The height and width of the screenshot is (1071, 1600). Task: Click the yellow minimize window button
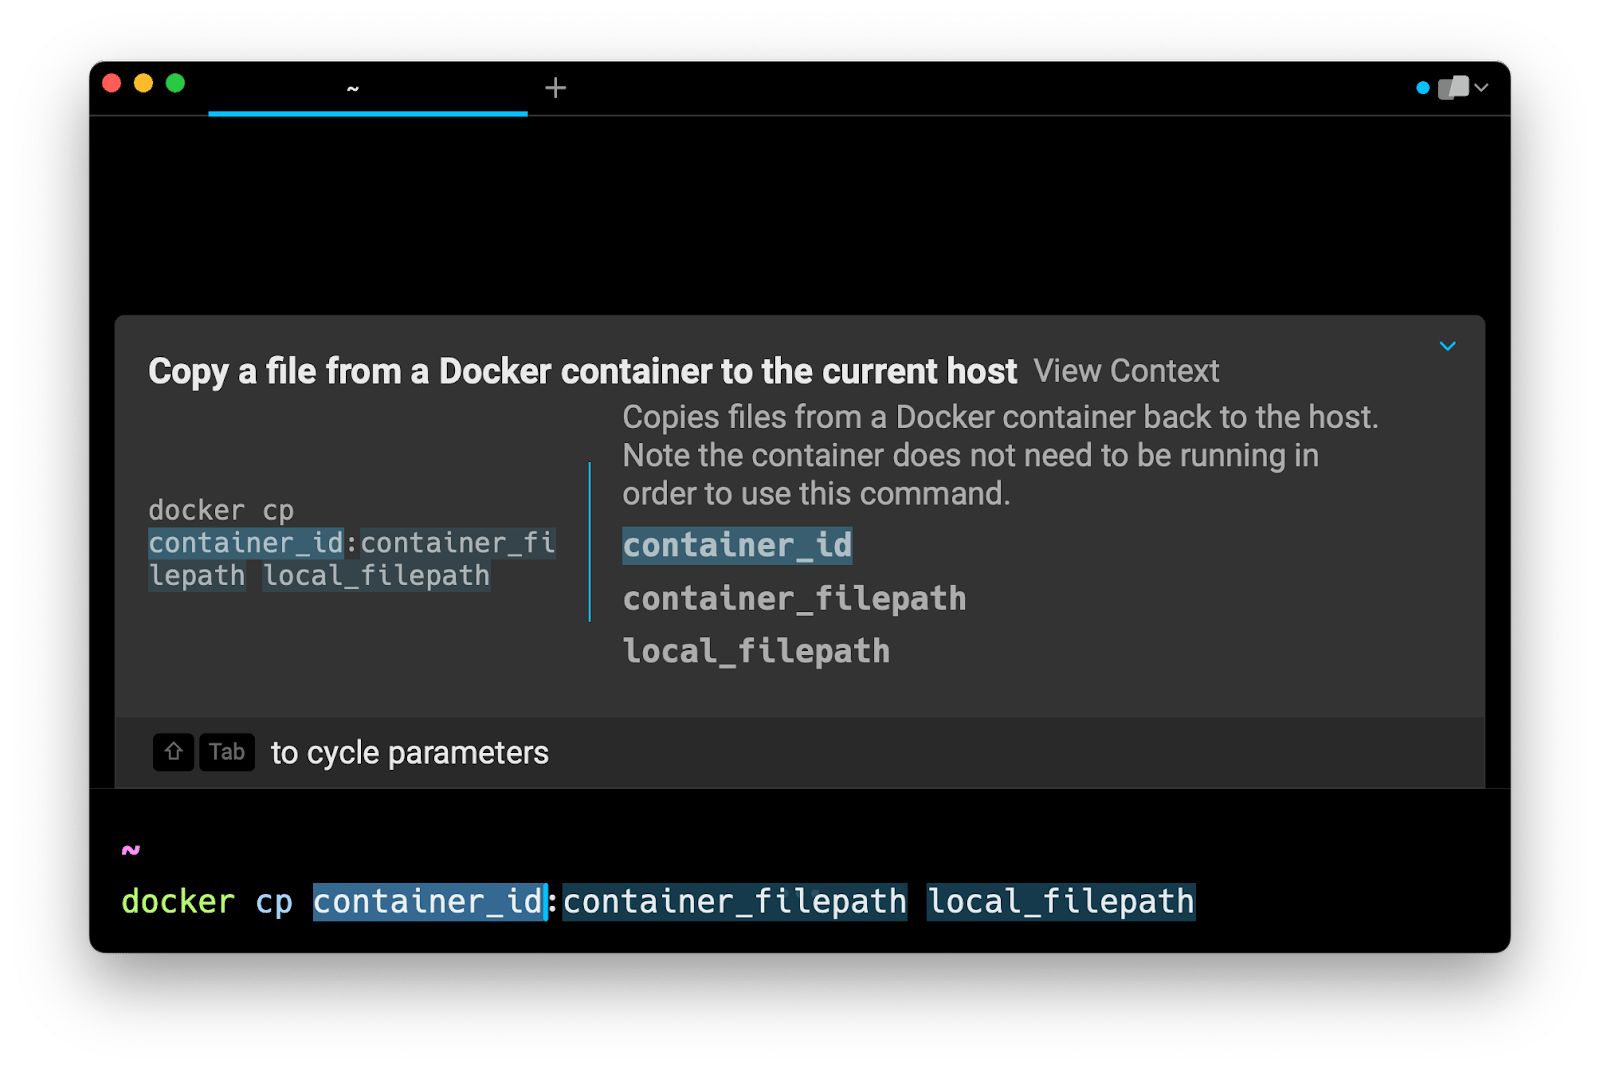tap(143, 83)
